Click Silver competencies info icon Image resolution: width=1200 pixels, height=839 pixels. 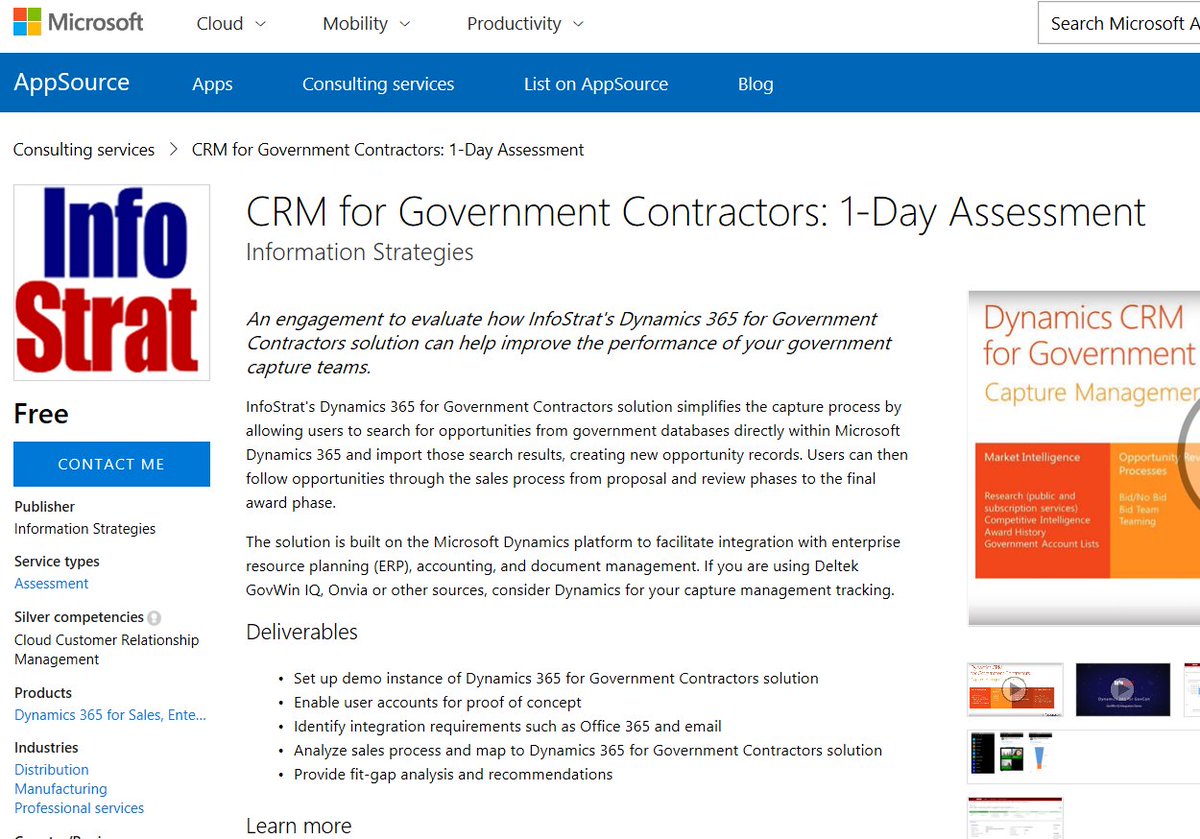[154, 618]
